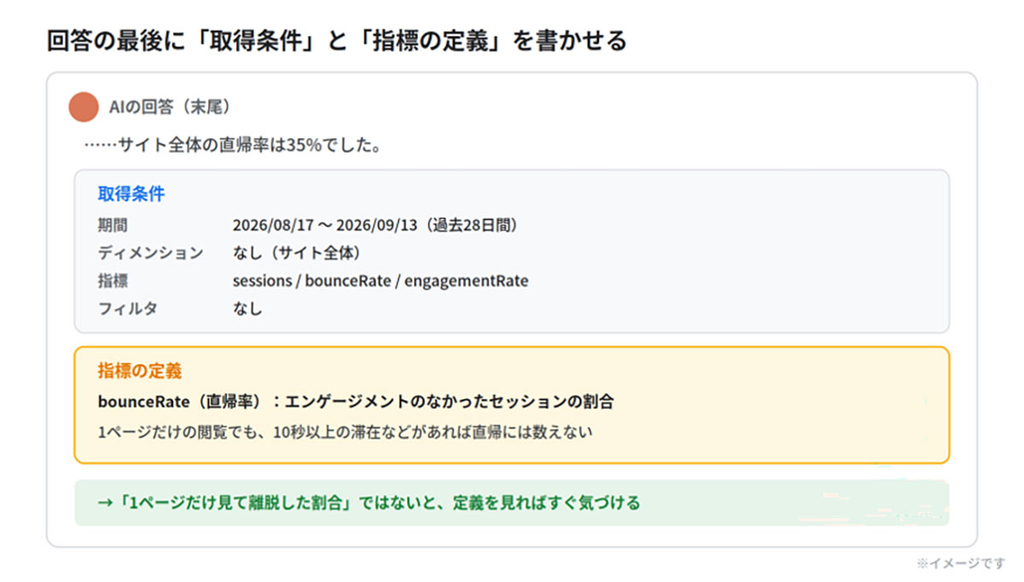Click the 指標 row label in 取得条件
The image size is (1024, 582).
(112, 281)
